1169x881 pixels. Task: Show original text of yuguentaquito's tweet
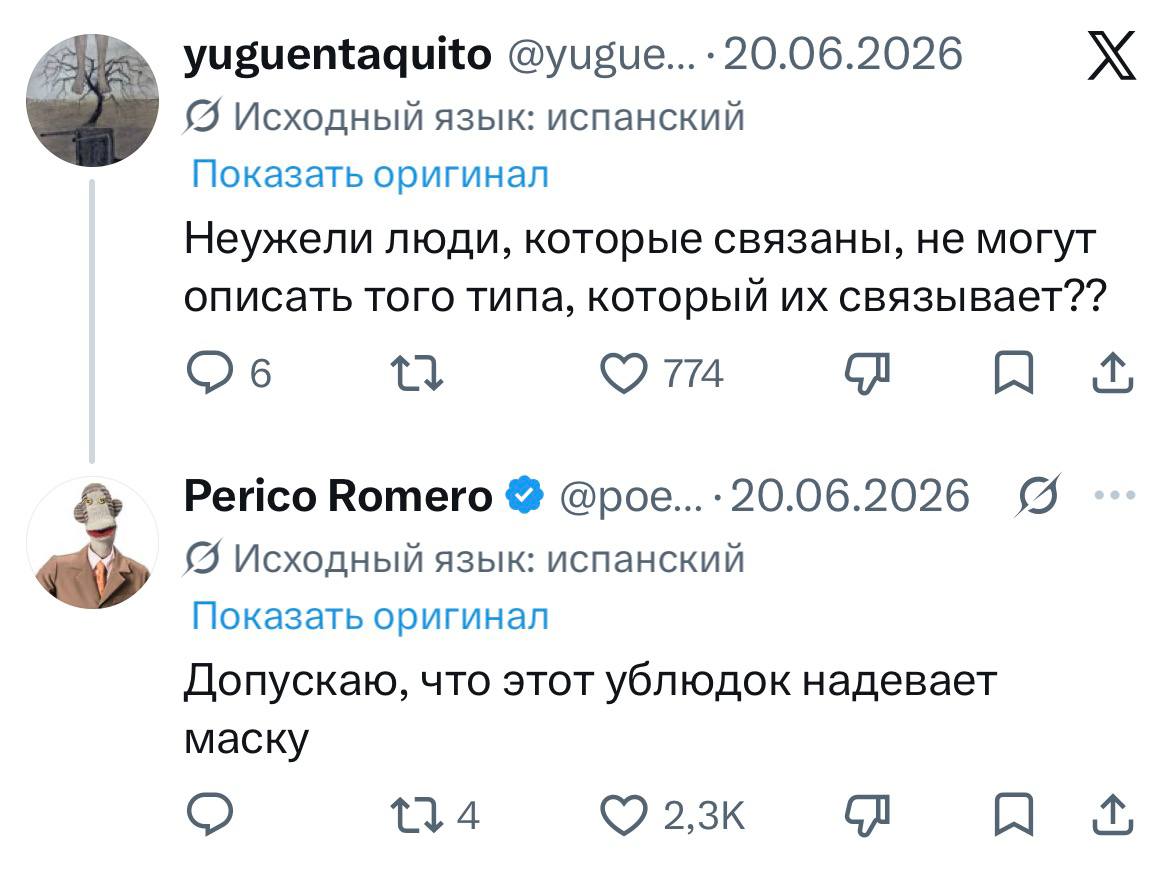[x=370, y=174]
